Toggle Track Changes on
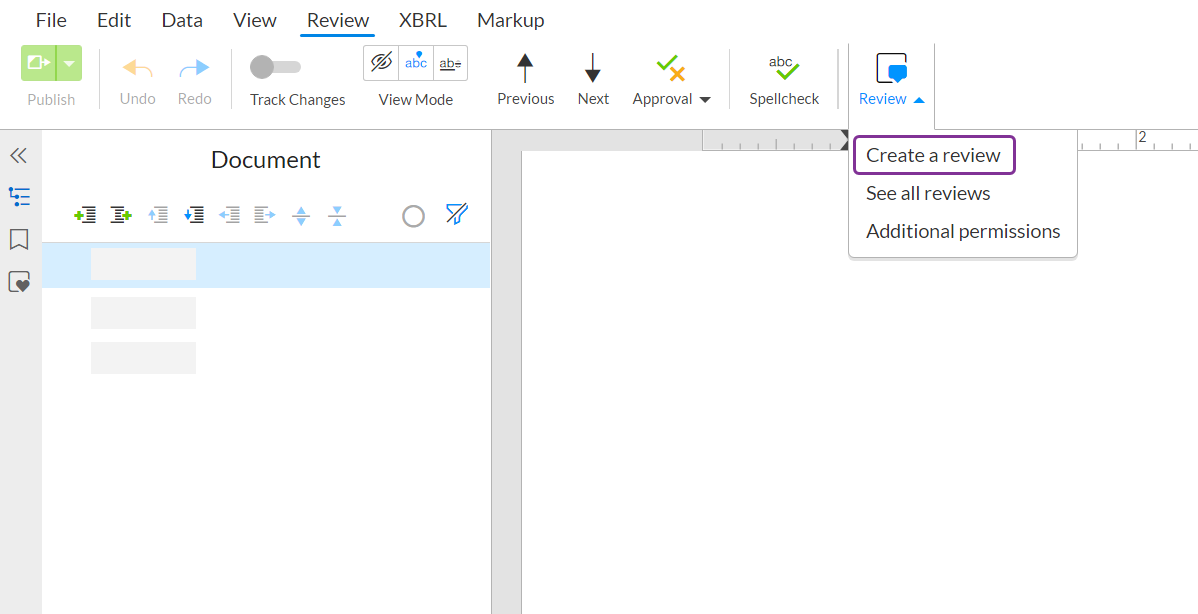1198x614 pixels. pyautogui.click(x=275, y=67)
